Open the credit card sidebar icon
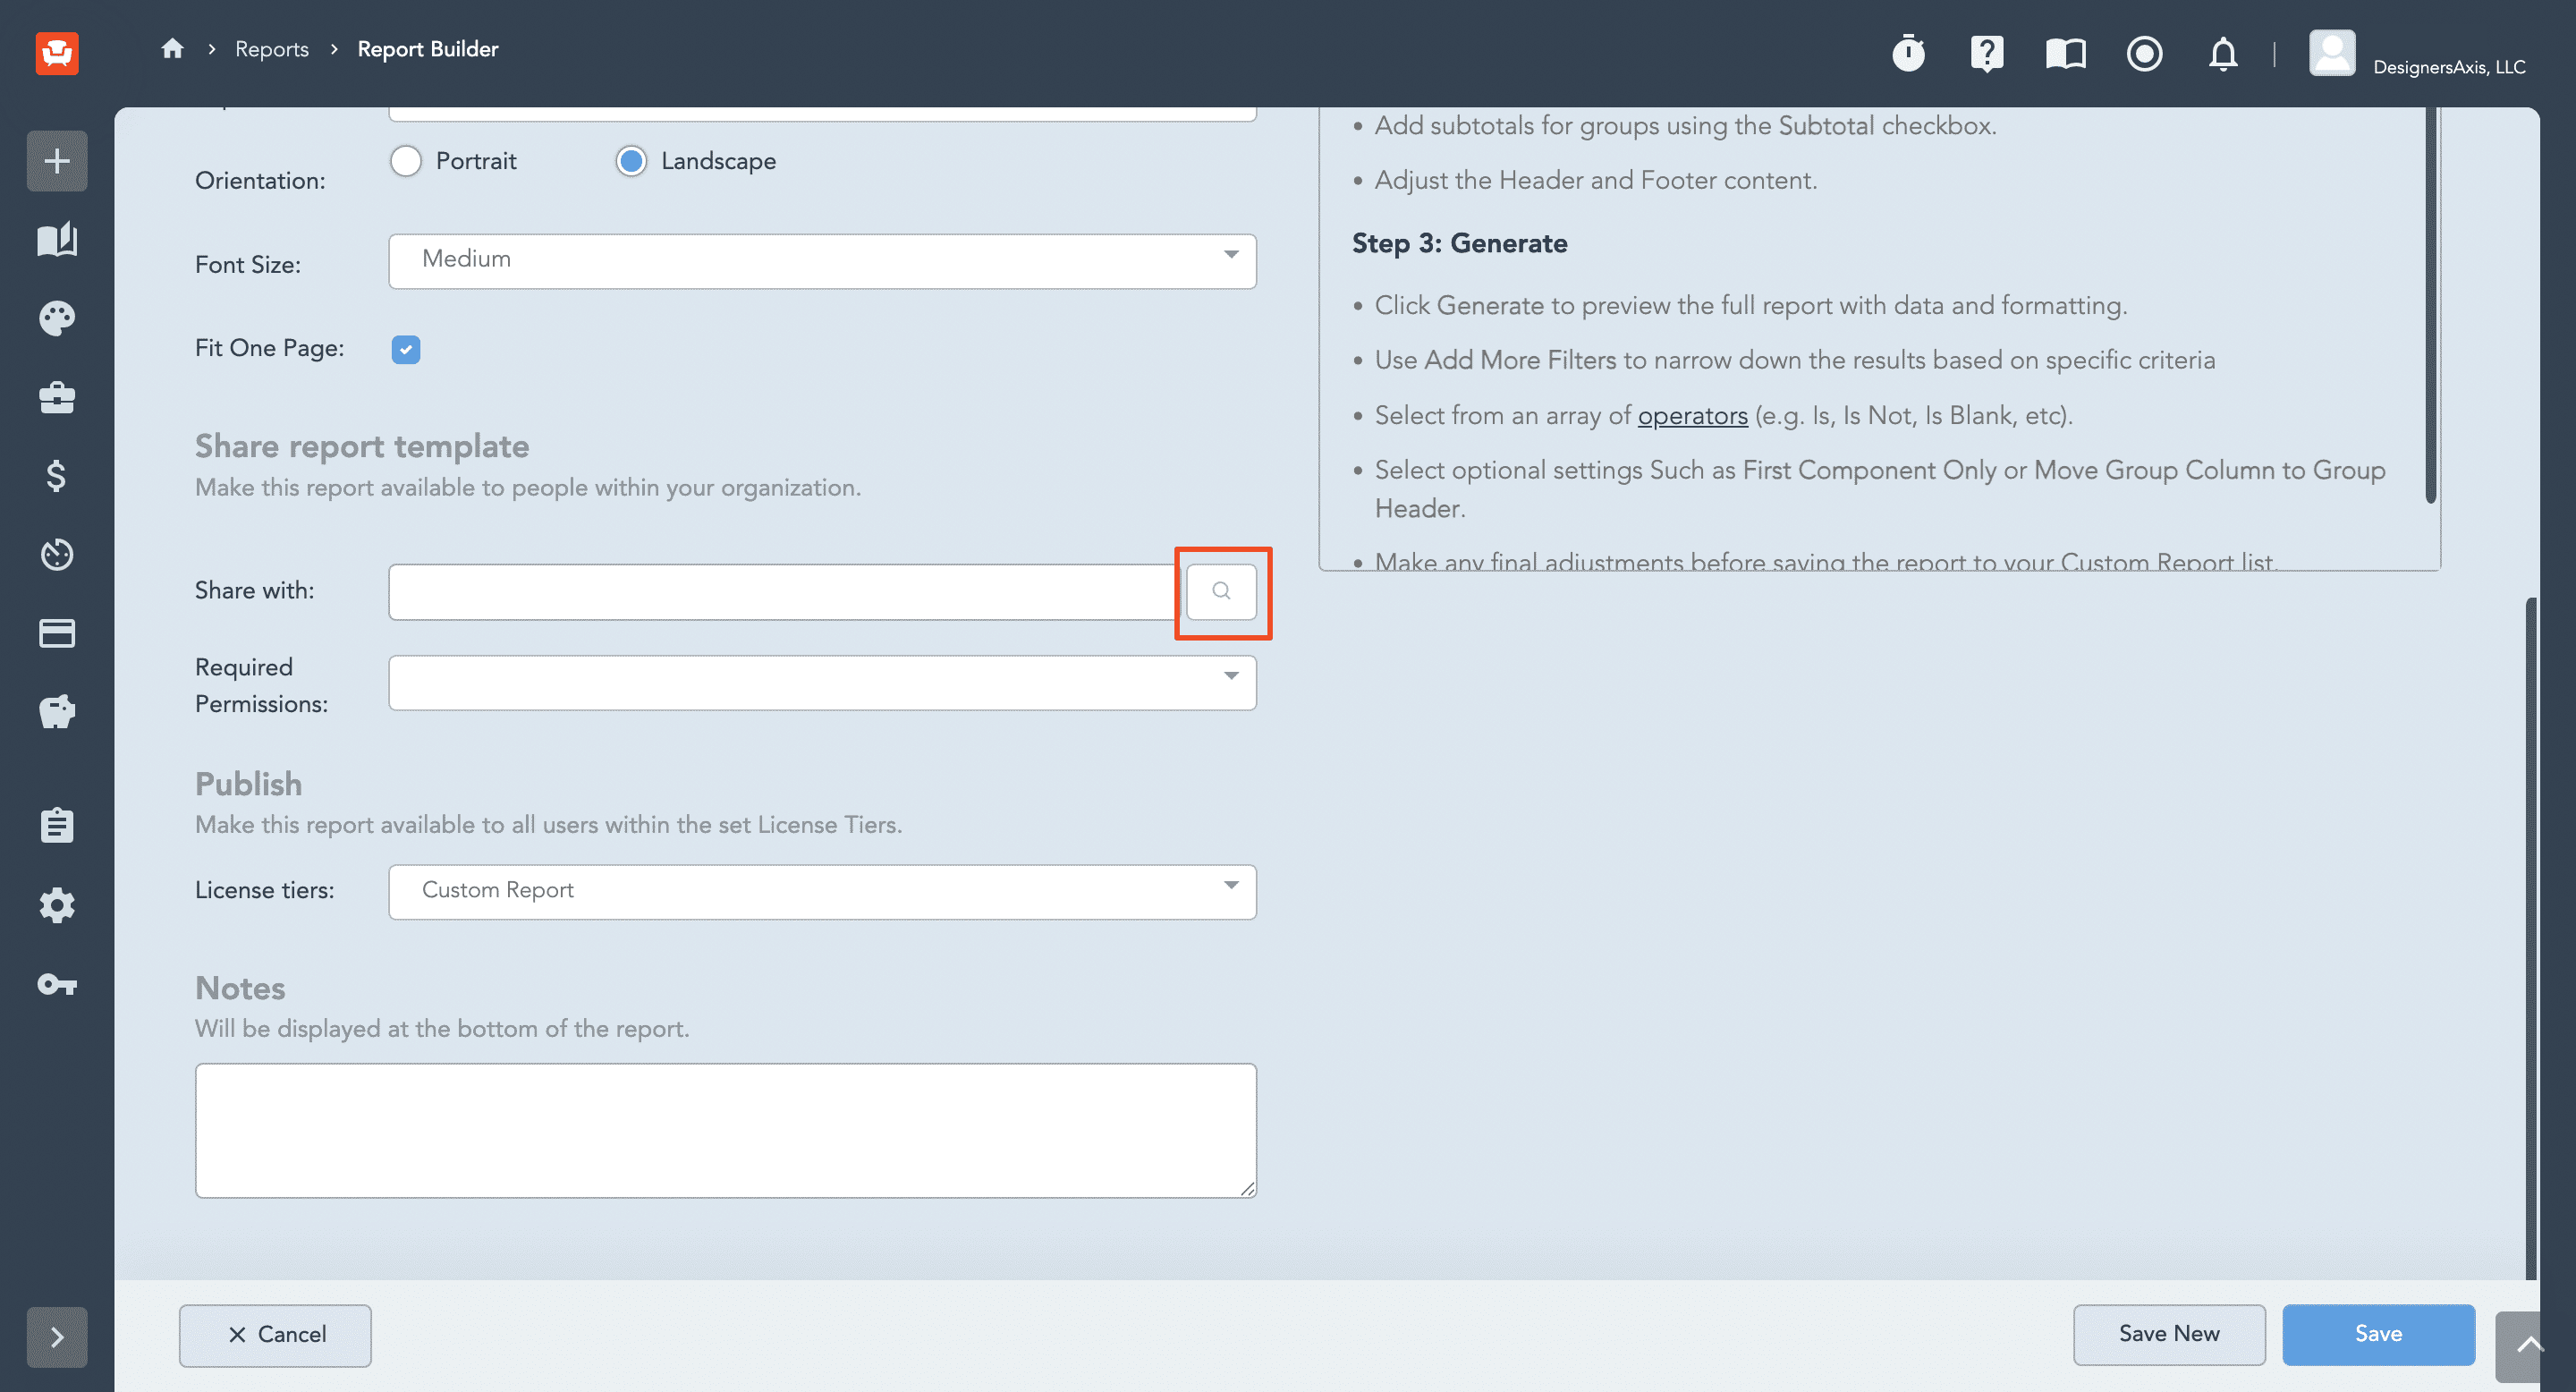Screen dimensions: 2576x1392 (57, 633)
